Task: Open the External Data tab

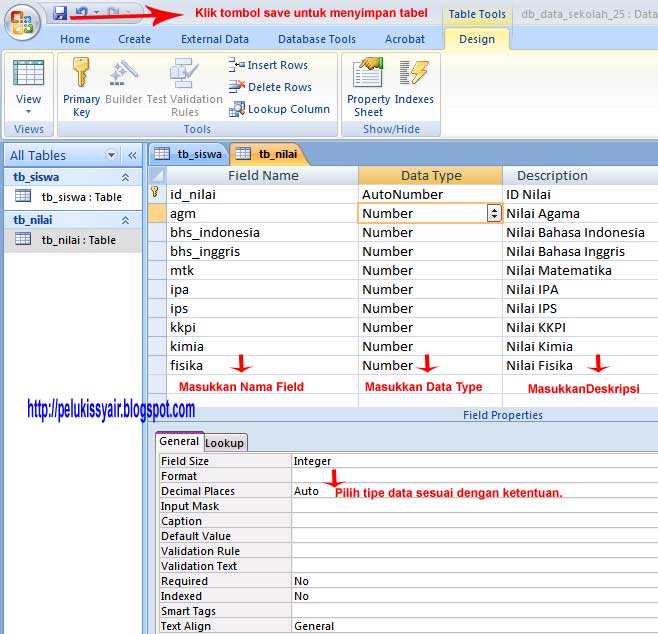Action: click(215, 39)
